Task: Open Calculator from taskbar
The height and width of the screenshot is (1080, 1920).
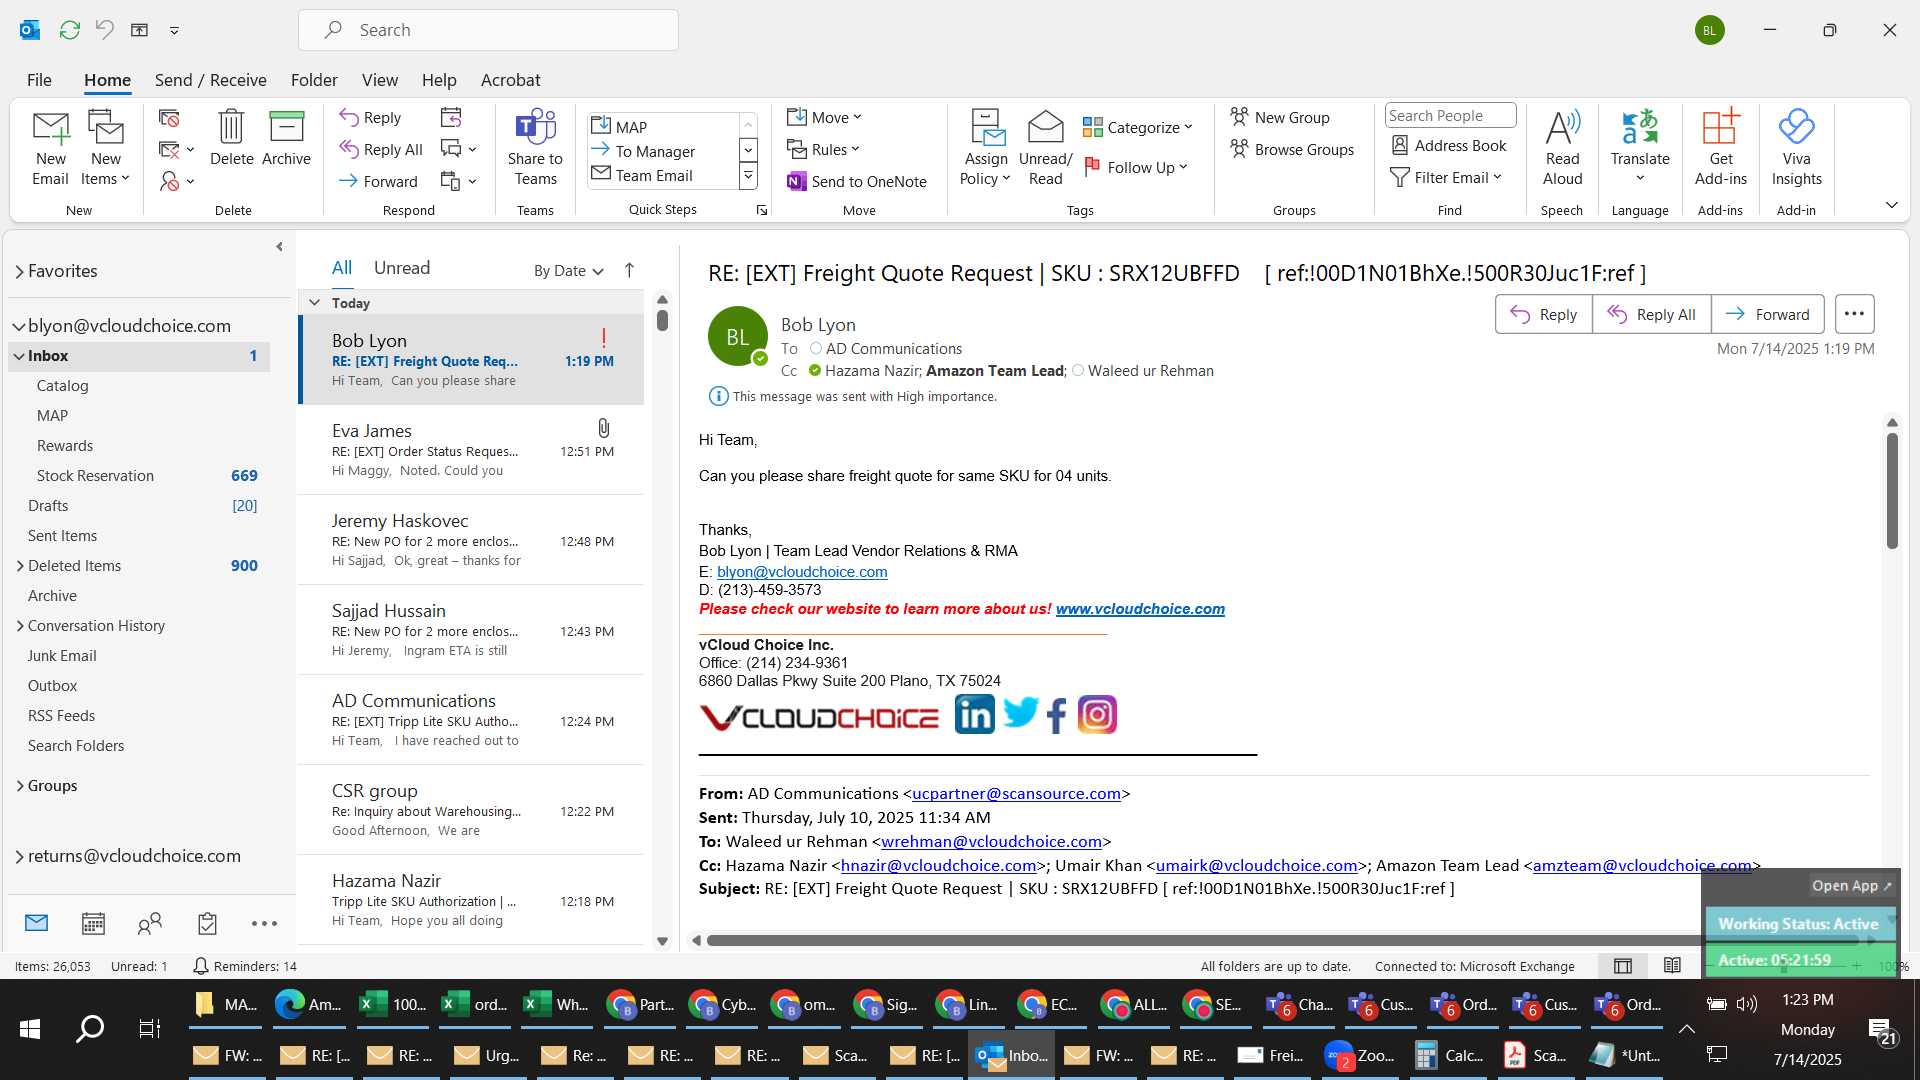Action: pyautogui.click(x=1448, y=1056)
